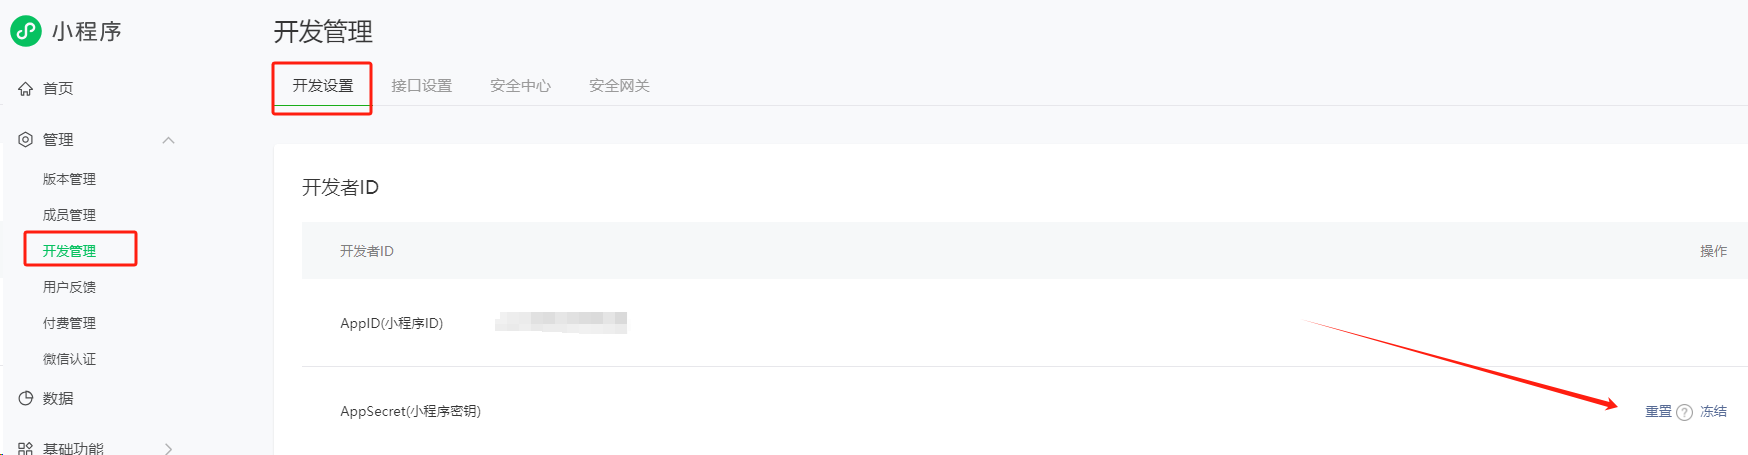Open 开发管理 in the sidebar
This screenshot has width=1748, height=455.
pos(69,251)
